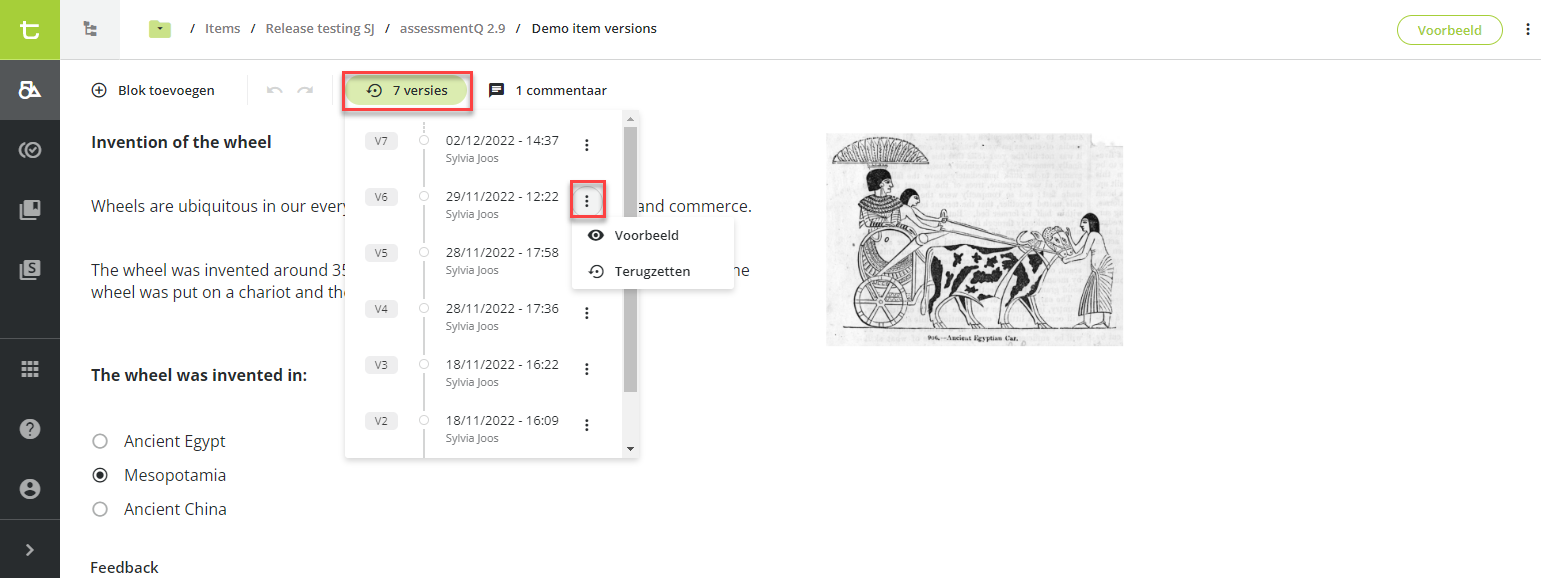Open the library stack sidebar icon

[30, 210]
